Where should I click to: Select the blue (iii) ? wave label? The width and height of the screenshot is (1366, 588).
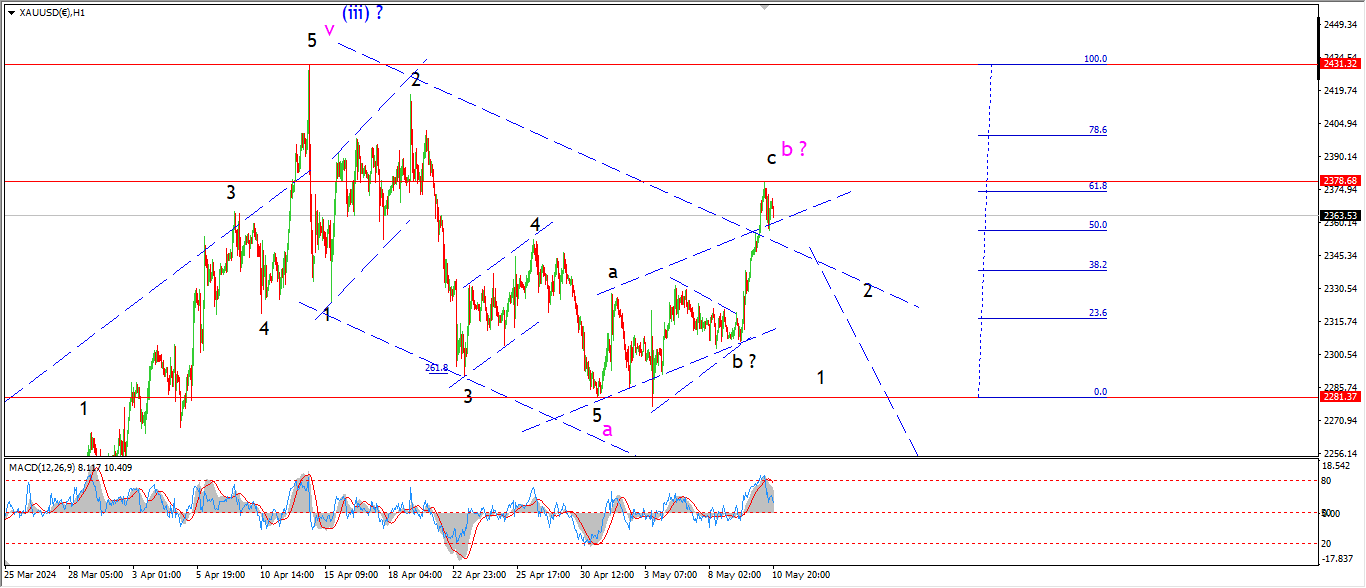362,13
